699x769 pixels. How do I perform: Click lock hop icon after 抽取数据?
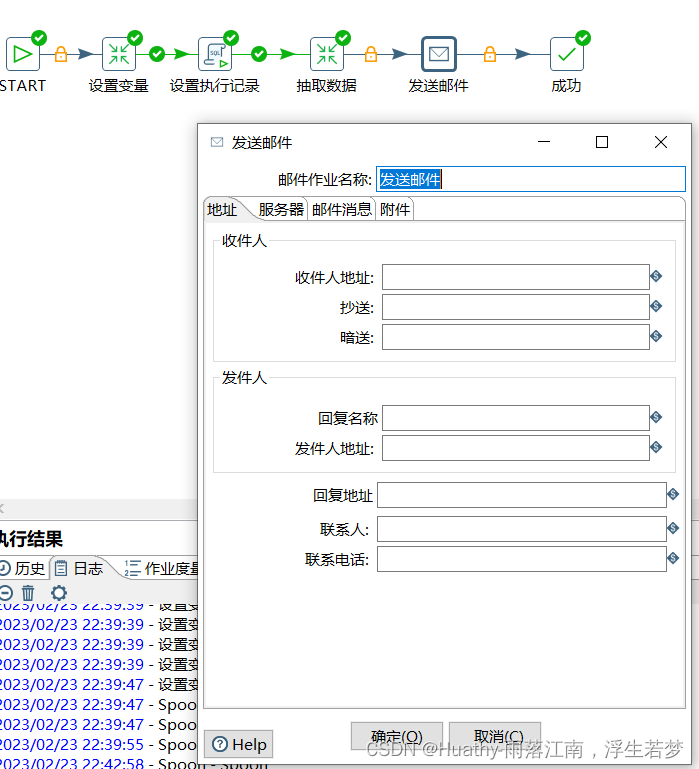click(371, 54)
